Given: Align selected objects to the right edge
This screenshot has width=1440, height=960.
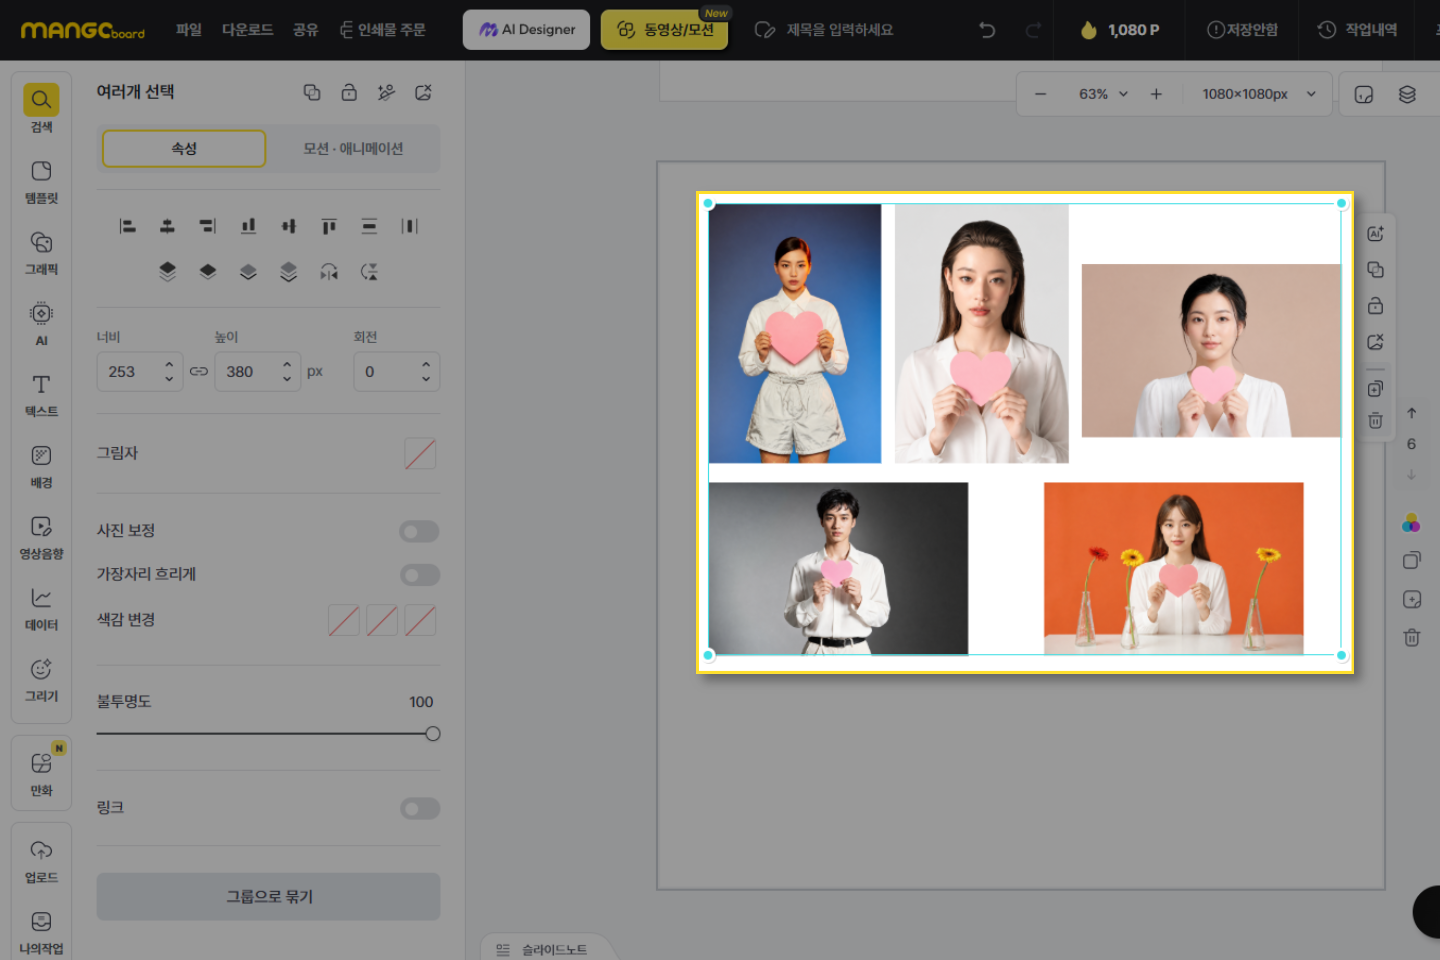Looking at the screenshot, I should [207, 226].
